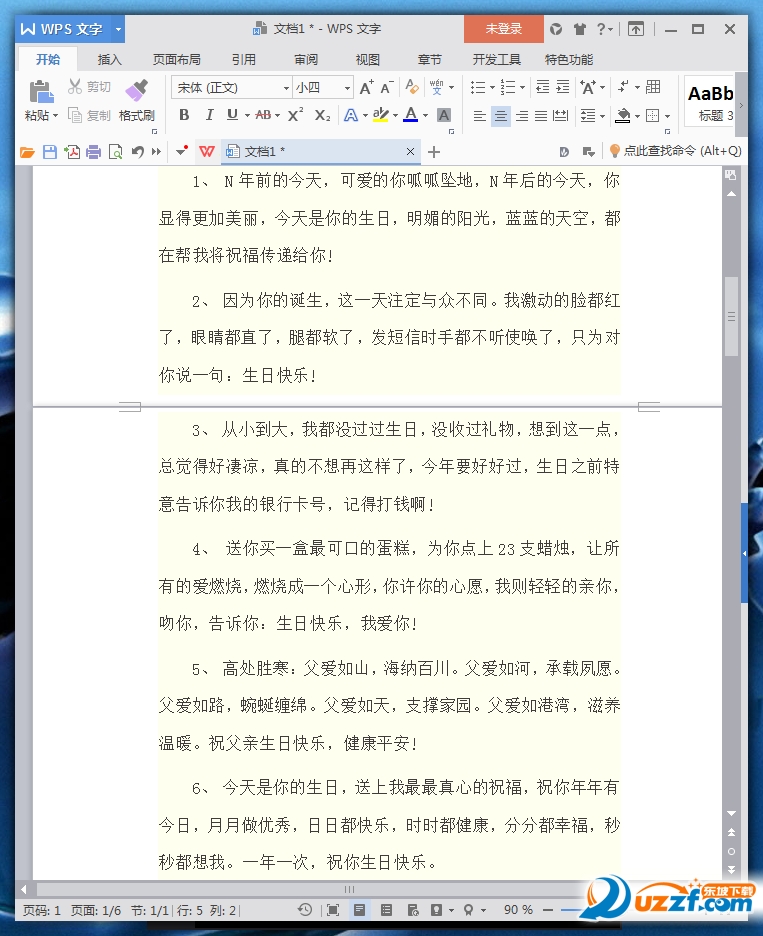Image resolution: width=763 pixels, height=936 pixels.
Task: Switch to page layout view in the status bar
Action: [359, 910]
